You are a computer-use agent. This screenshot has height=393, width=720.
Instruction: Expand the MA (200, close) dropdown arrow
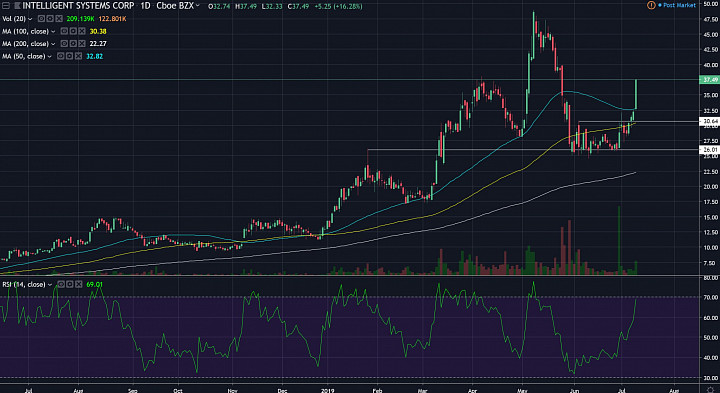coord(53,44)
